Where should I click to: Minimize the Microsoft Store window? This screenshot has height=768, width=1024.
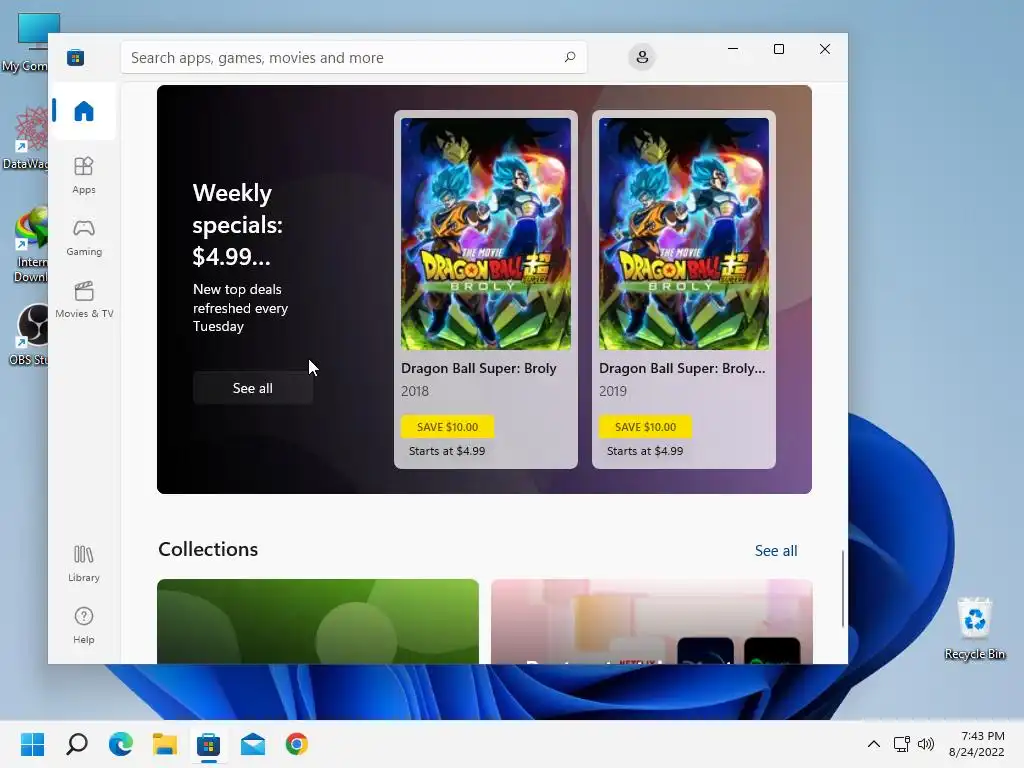tap(733, 49)
